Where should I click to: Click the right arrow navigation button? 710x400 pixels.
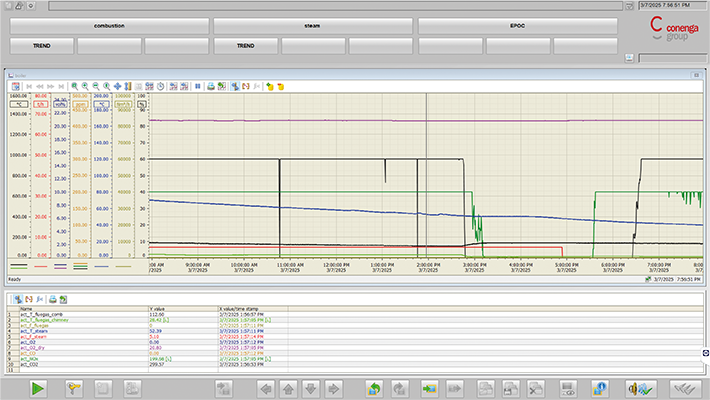pos(333,389)
